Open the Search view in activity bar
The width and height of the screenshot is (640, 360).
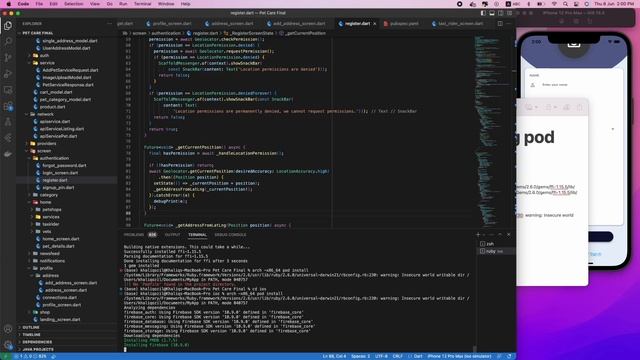tap(8, 41)
